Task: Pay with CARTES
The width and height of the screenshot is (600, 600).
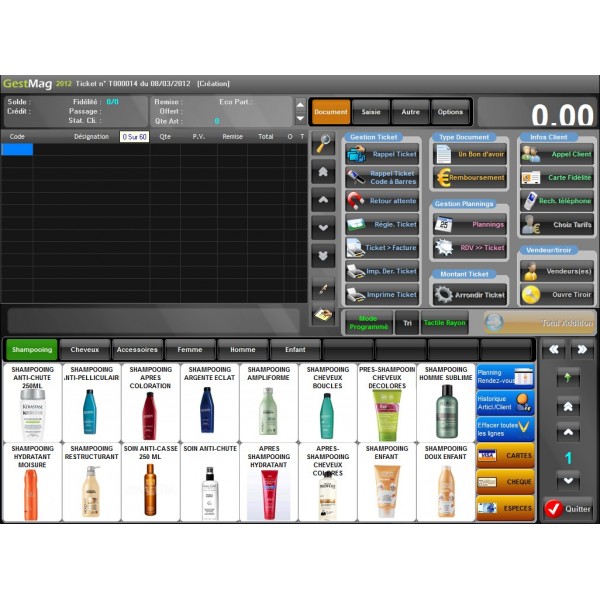Action: 505,455
